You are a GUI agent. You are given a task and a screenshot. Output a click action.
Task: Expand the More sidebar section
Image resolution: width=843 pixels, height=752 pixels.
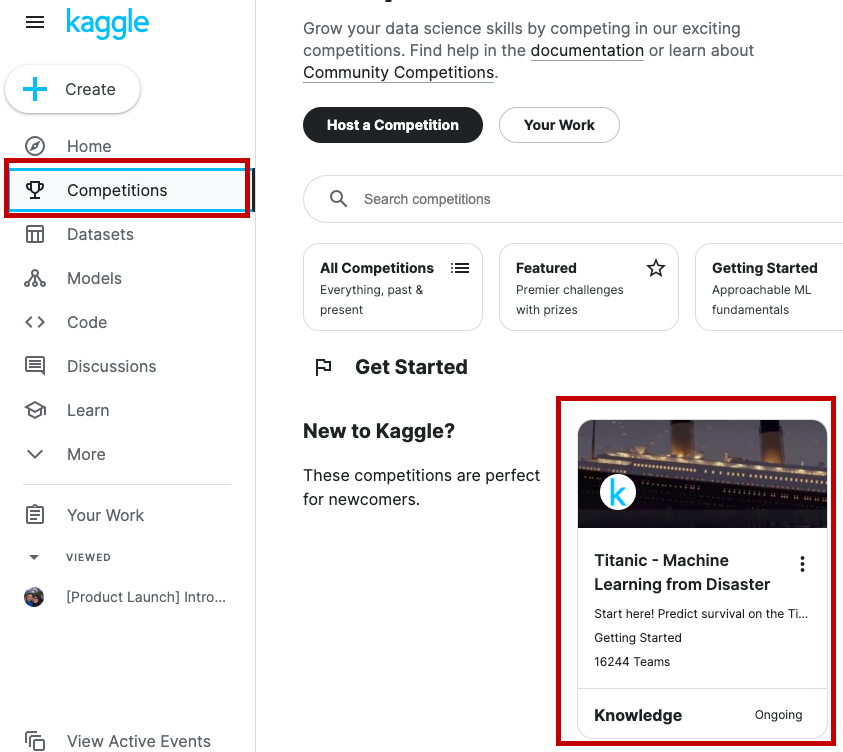33,454
